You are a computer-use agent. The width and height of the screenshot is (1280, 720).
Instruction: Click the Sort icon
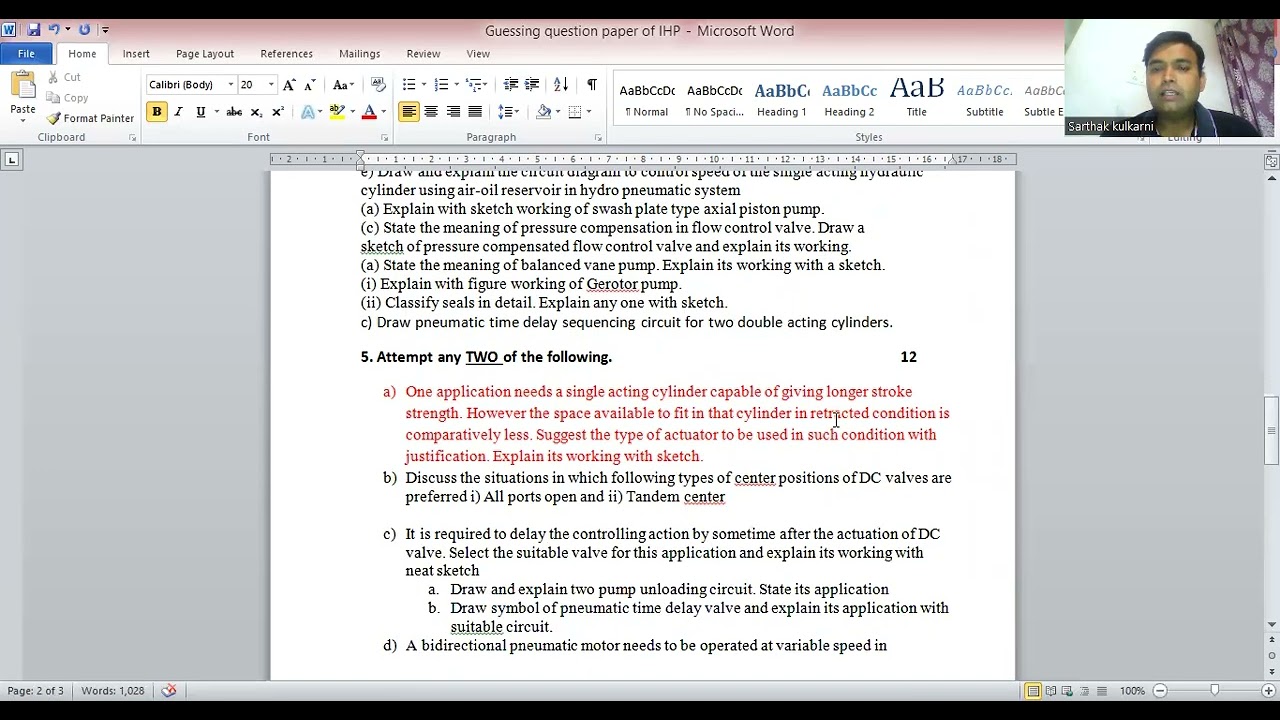point(561,85)
